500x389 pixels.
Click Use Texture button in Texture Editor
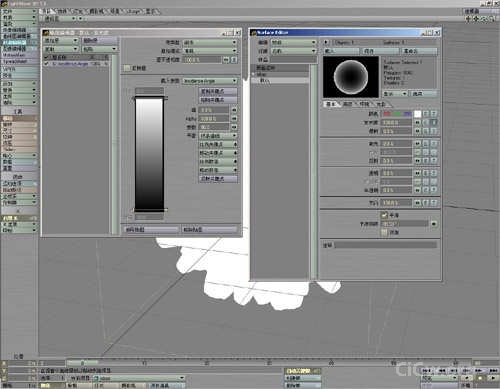tap(151, 230)
